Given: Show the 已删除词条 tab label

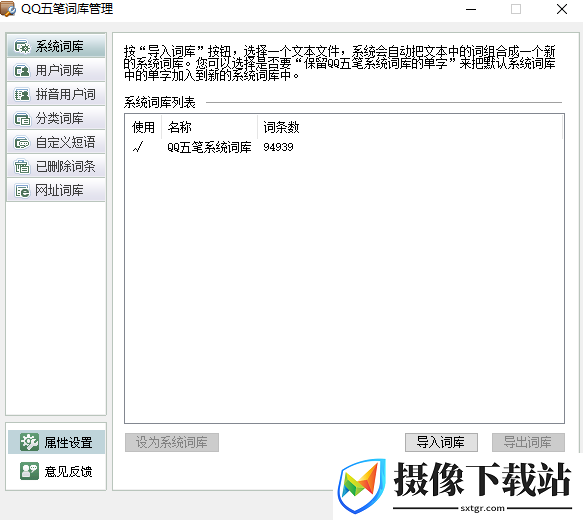Looking at the screenshot, I should pos(65,167).
